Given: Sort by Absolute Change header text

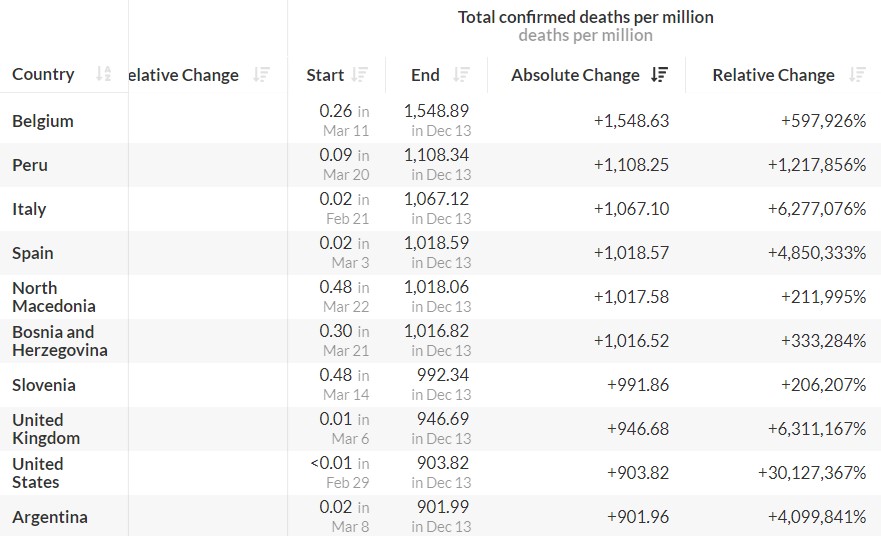Looking at the screenshot, I should (575, 75).
